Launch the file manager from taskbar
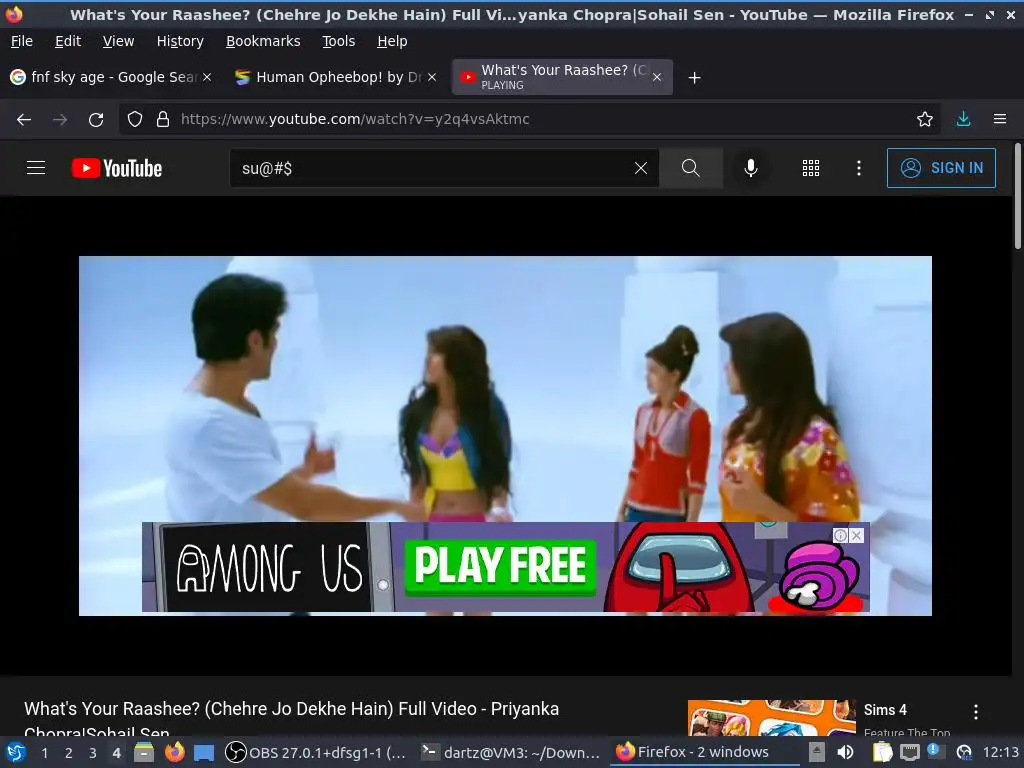This screenshot has height=768, width=1024. [x=144, y=753]
